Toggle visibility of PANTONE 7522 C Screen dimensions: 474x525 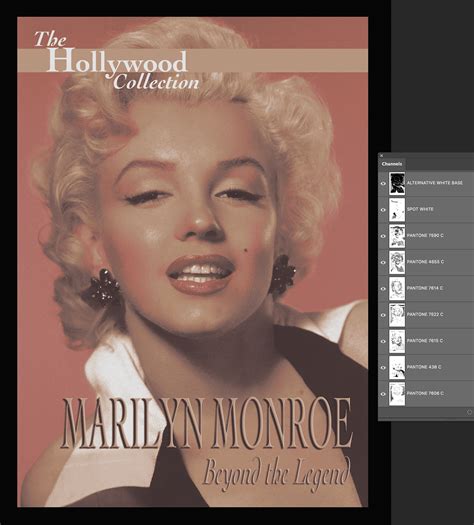[x=383, y=315]
